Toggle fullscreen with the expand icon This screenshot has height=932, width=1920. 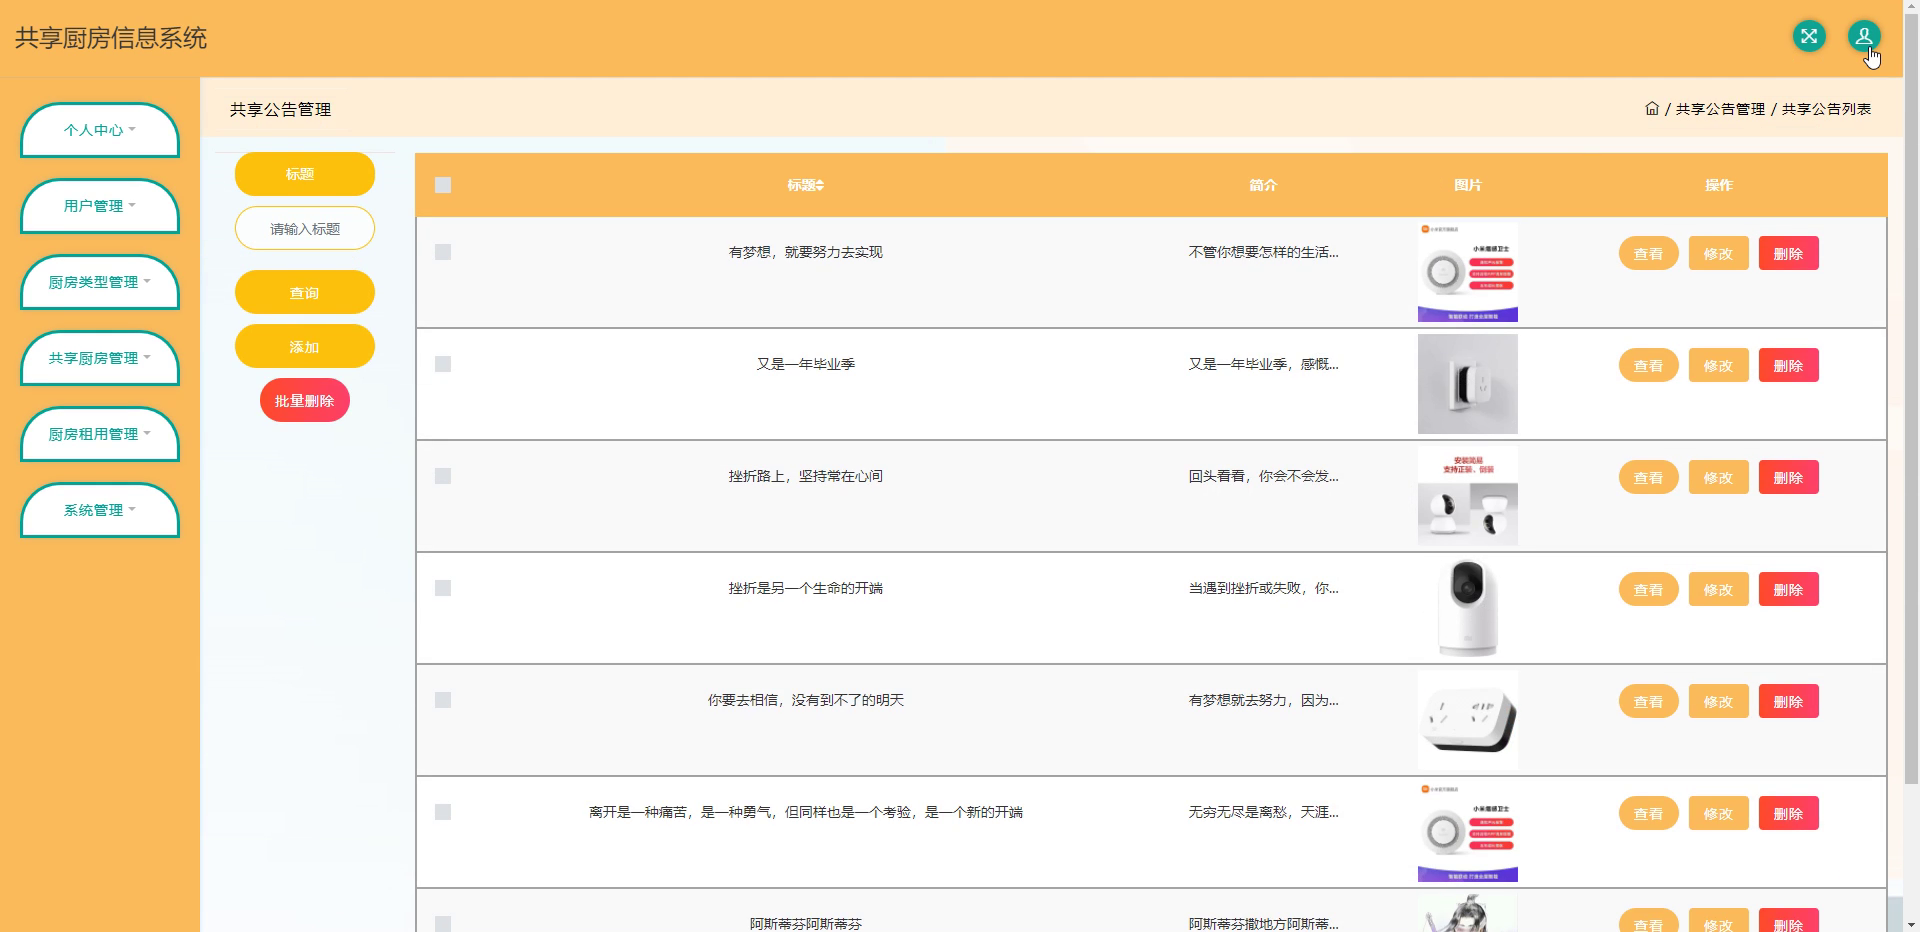click(x=1808, y=37)
